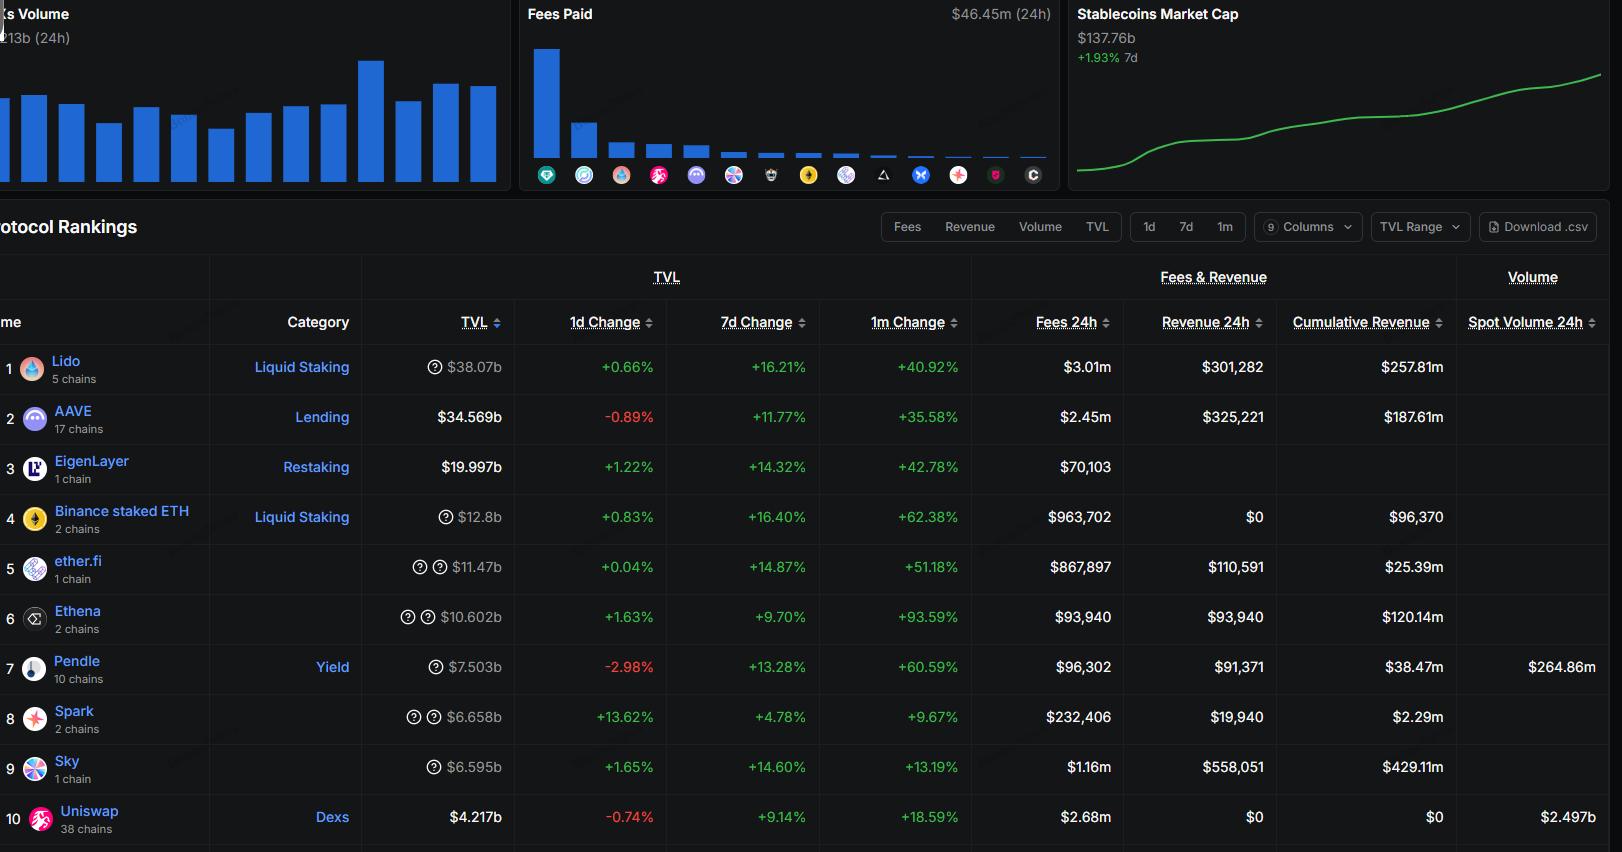The height and width of the screenshot is (852, 1622).
Task: Click the Sky logo in rankings row 9
Action: tap(35, 769)
